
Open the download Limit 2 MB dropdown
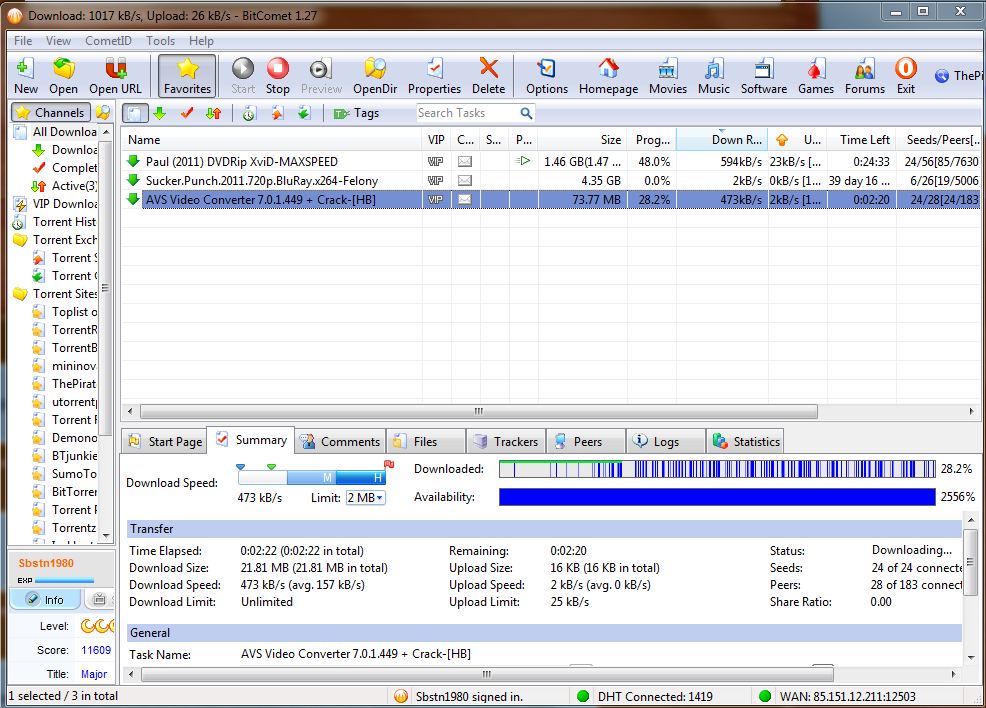(365, 498)
